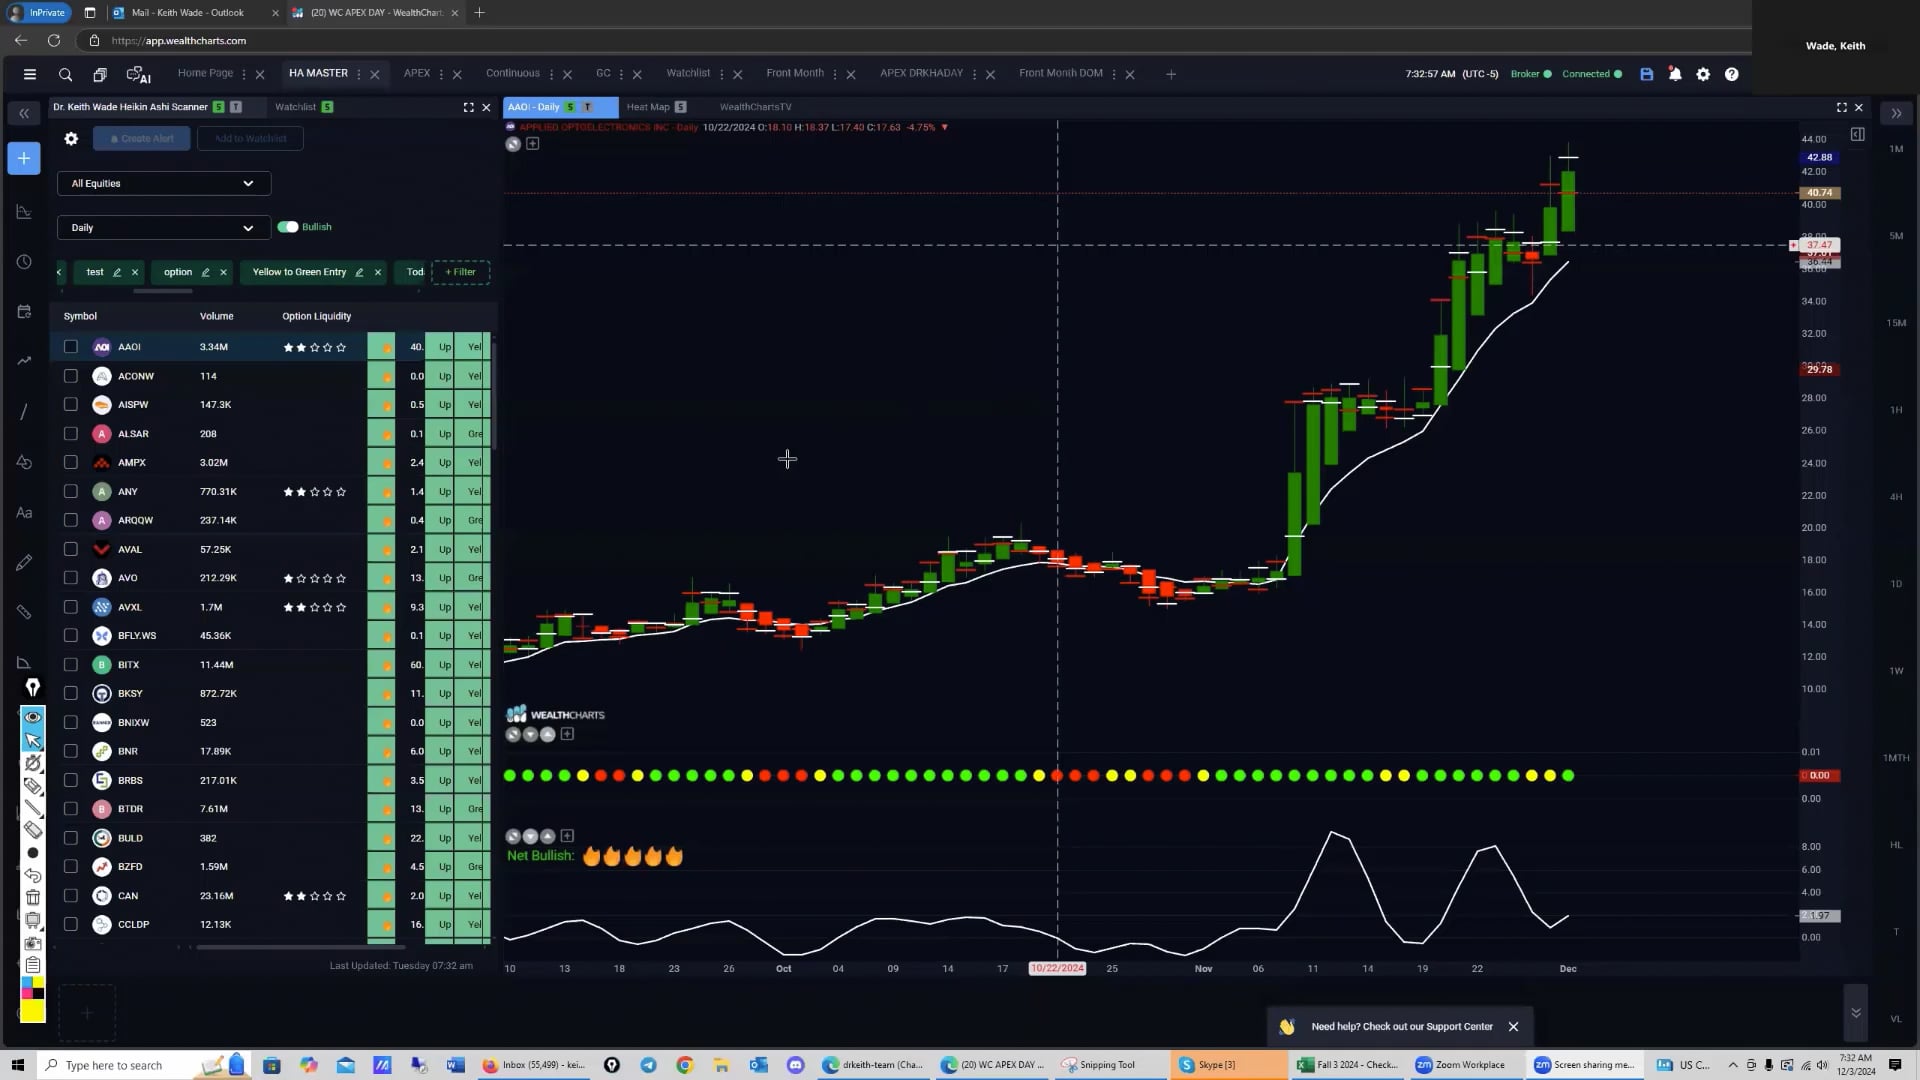The height and width of the screenshot is (1080, 1920).
Task: Open scanner settings gear icon
Action: [71, 139]
